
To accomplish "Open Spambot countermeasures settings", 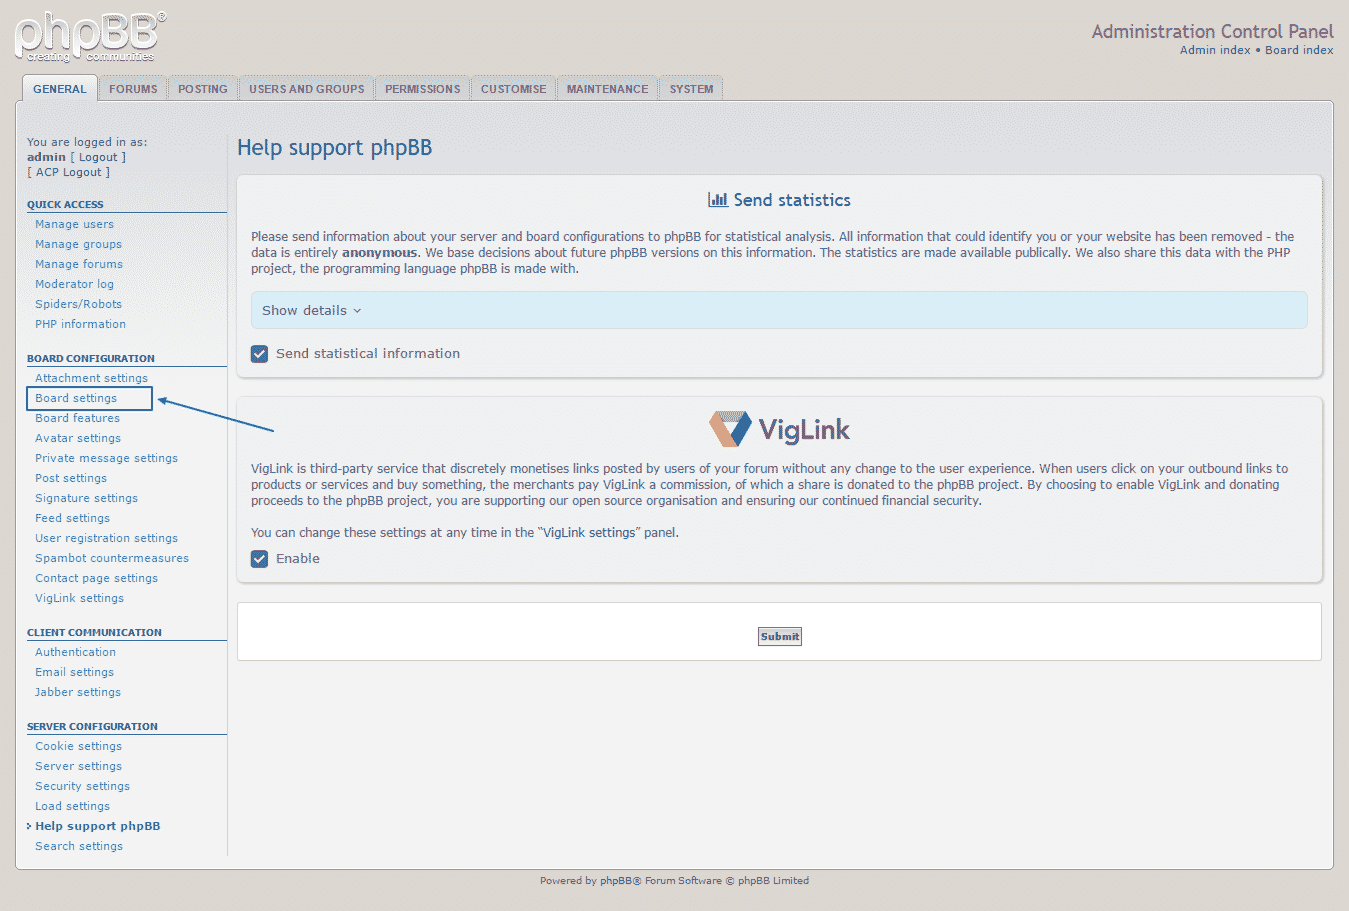I will point(111,558).
